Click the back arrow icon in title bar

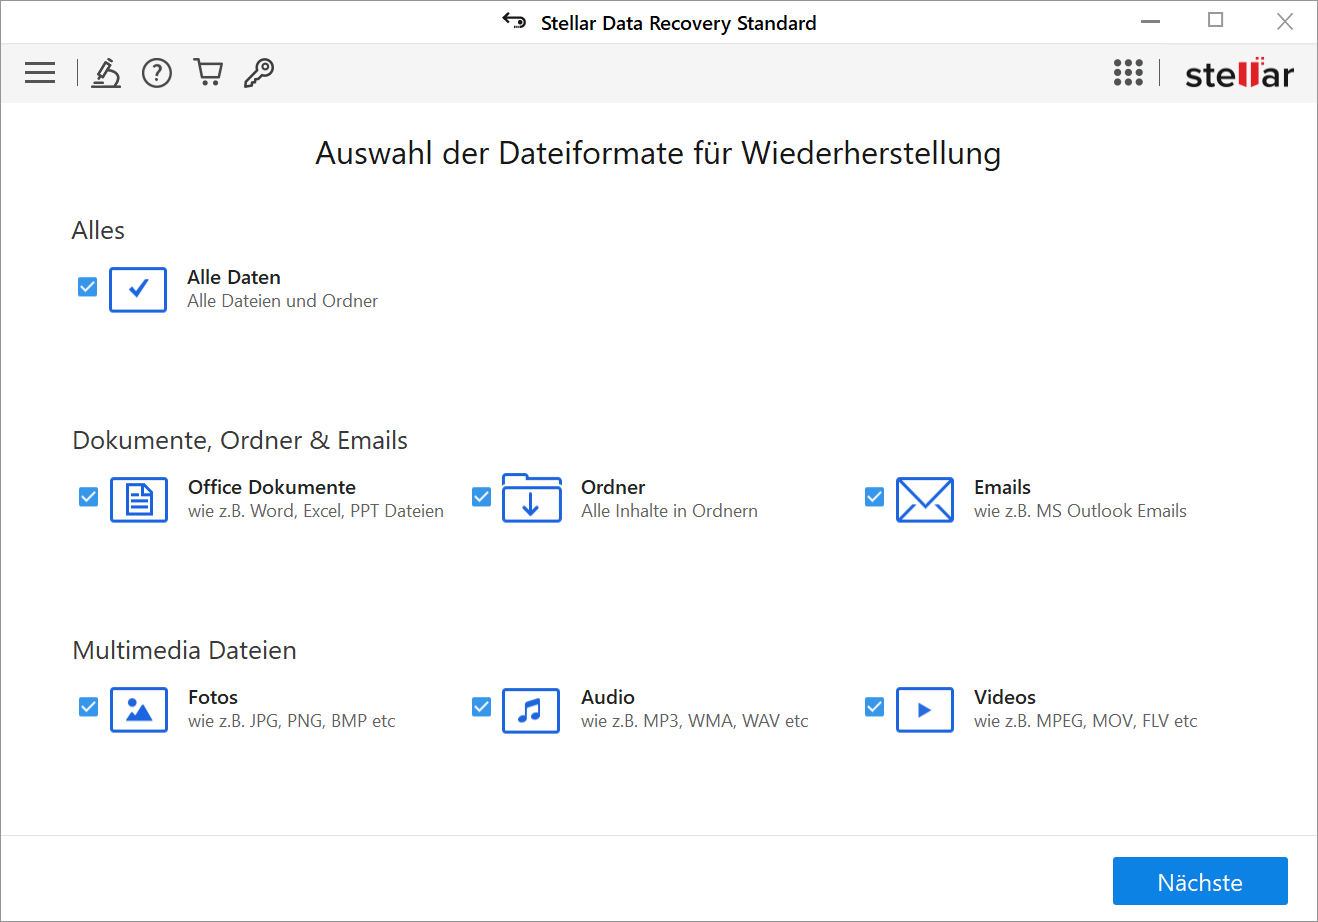(514, 21)
